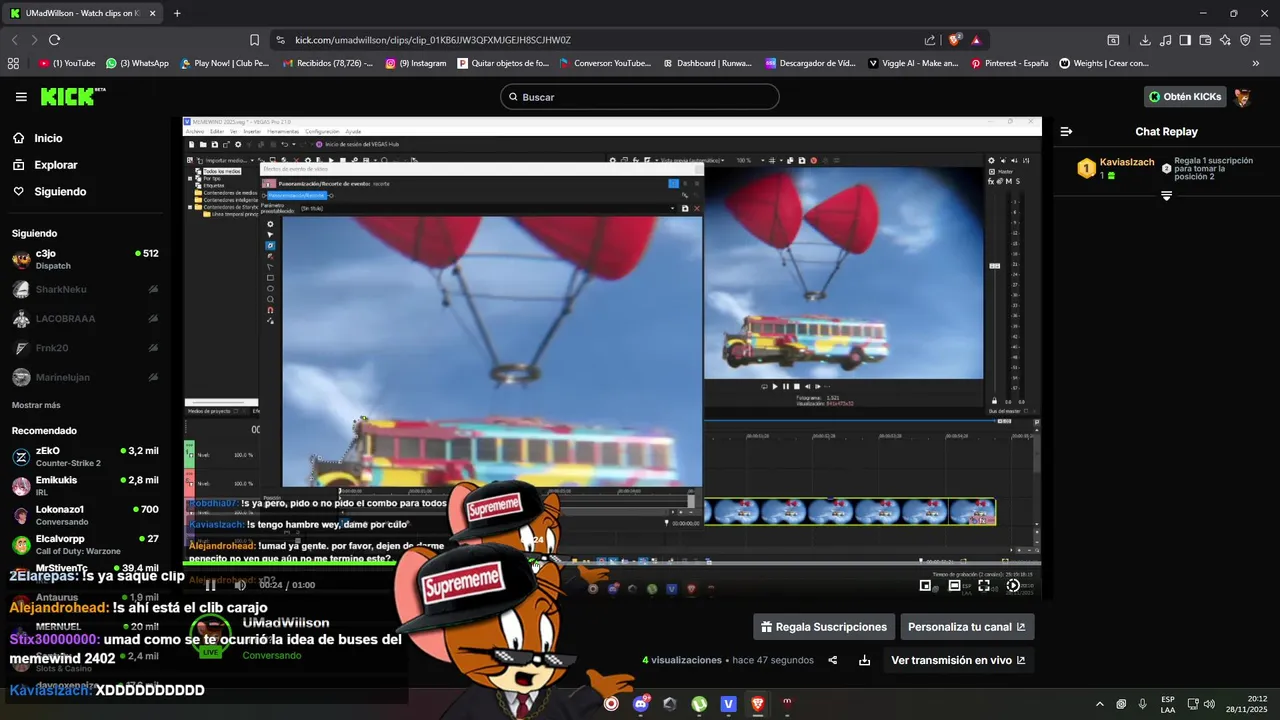This screenshot has width=1280, height=720.
Task: Click the volume icon in system tray
Action: coord(1210,704)
